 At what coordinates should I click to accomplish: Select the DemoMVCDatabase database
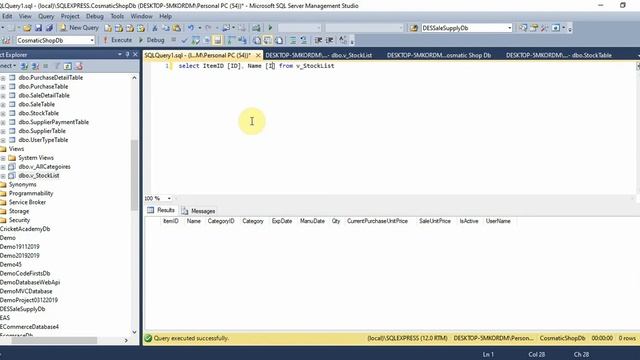pyautogui.click(x=26, y=291)
